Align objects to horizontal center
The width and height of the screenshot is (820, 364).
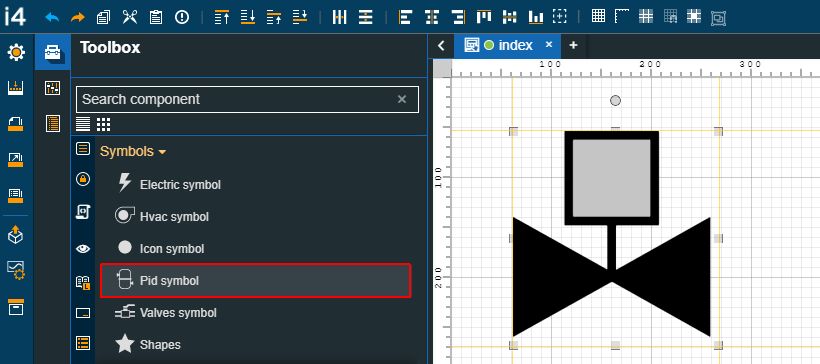click(432, 17)
